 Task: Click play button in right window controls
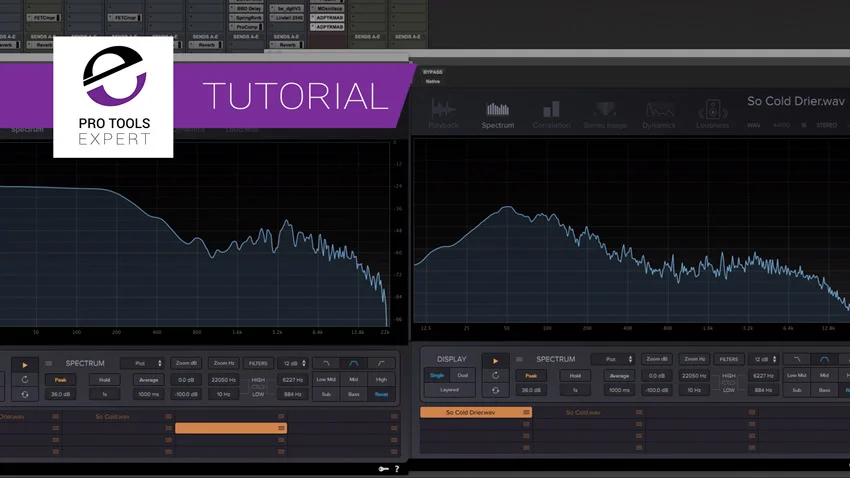point(495,360)
